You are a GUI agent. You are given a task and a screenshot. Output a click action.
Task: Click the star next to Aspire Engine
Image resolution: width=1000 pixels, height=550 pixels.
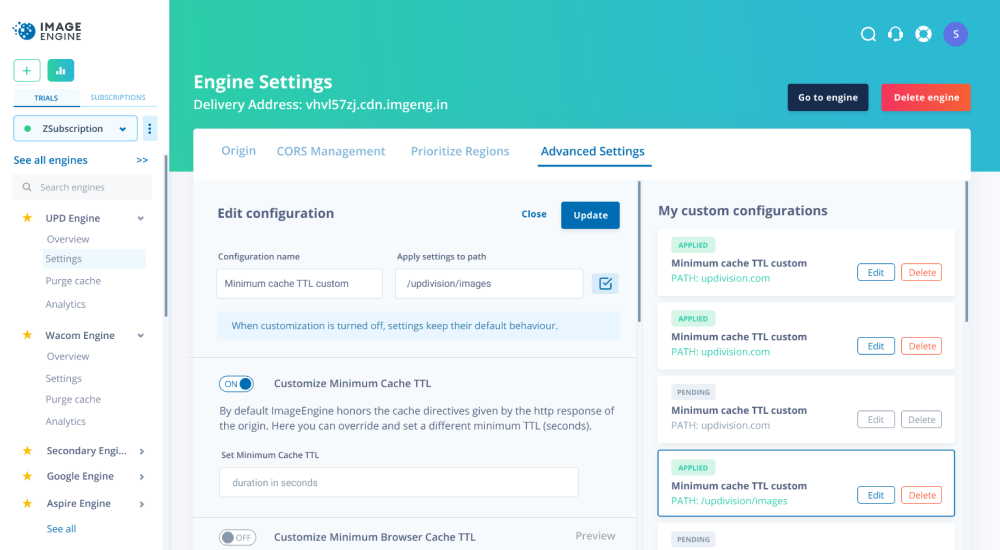pos(27,503)
